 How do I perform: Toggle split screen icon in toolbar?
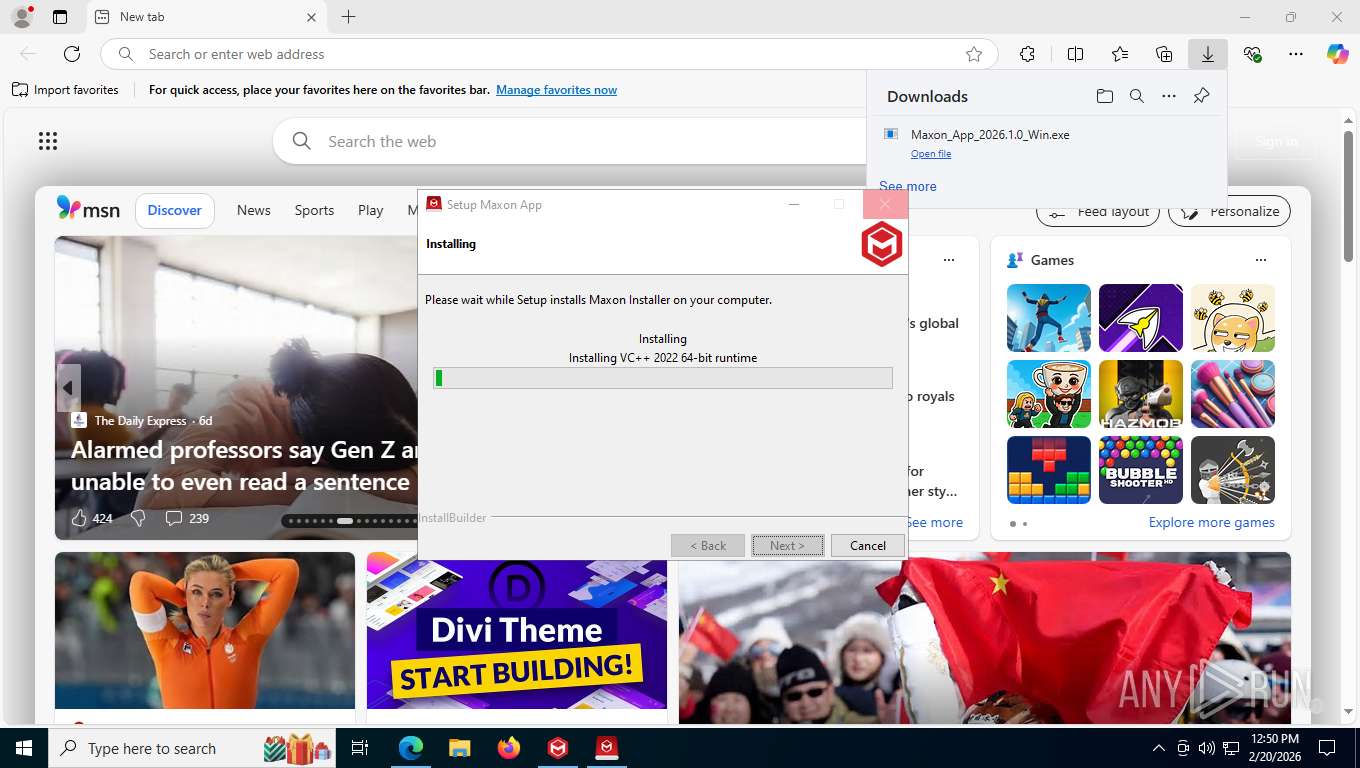[1075, 54]
